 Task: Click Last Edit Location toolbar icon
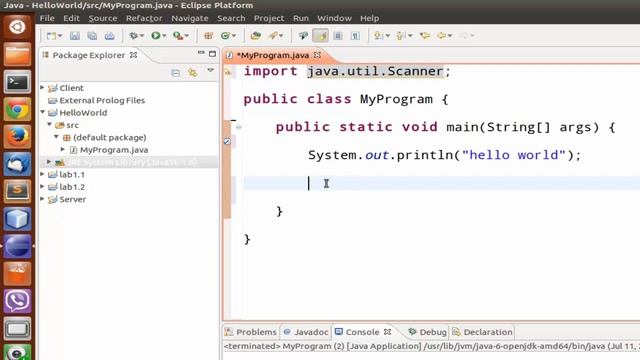(x=424, y=36)
